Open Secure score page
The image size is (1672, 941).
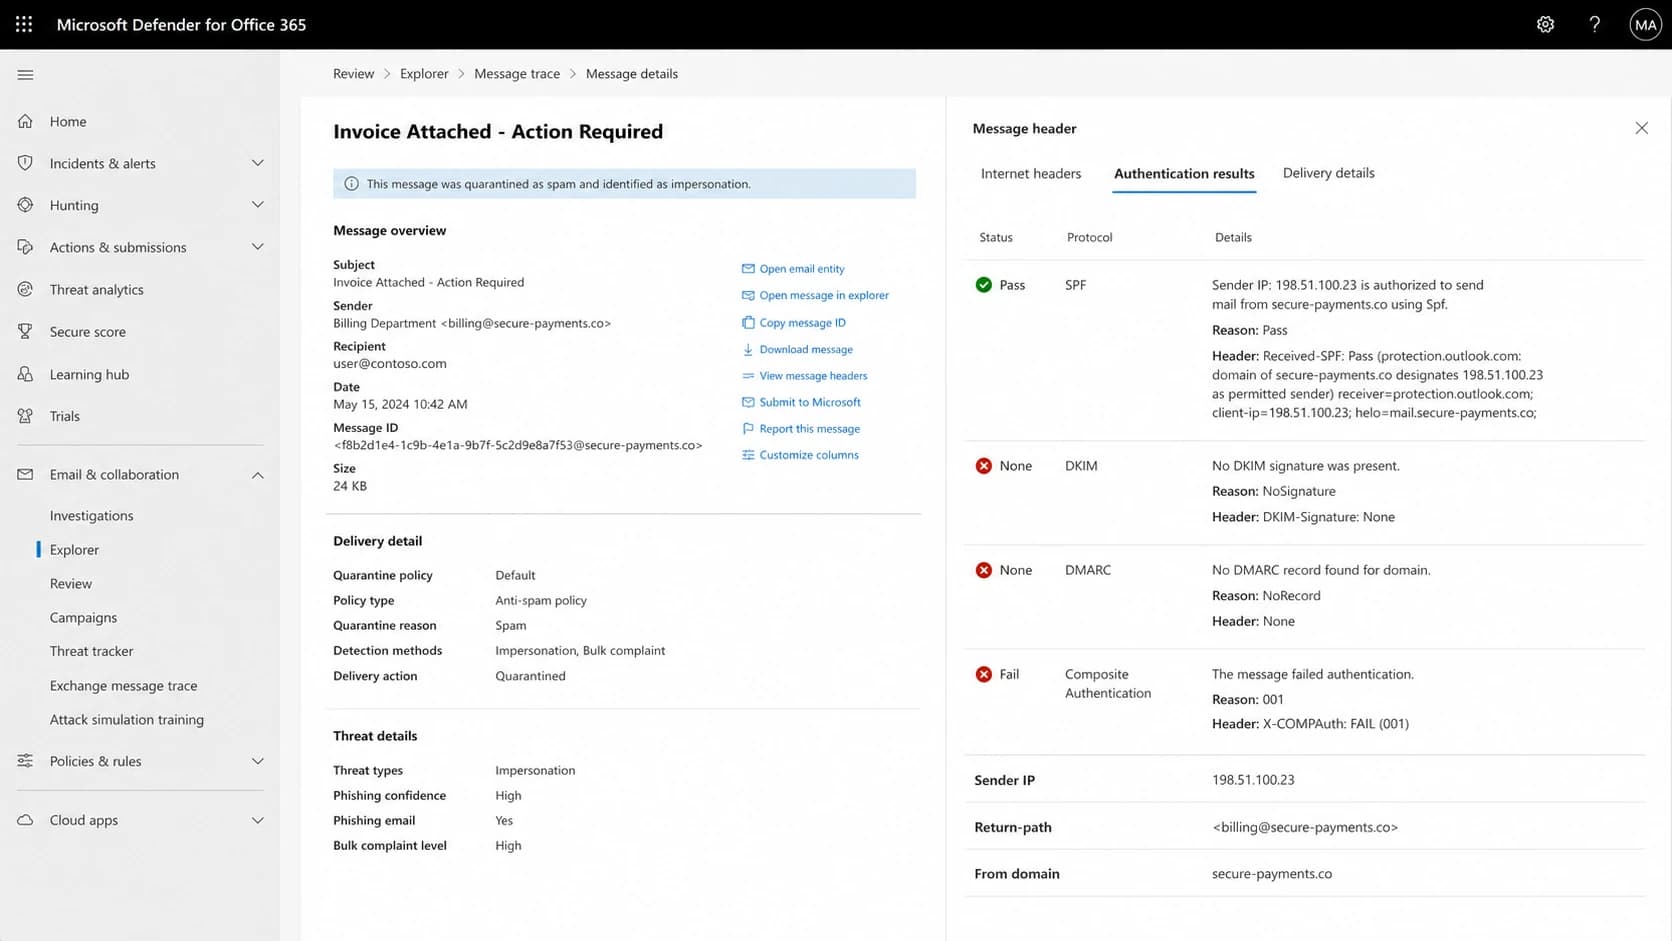(87, 331)
